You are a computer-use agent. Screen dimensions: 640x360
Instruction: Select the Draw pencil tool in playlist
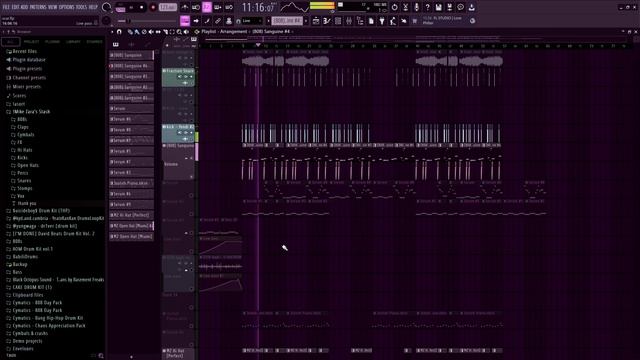(x=130, y=32)
